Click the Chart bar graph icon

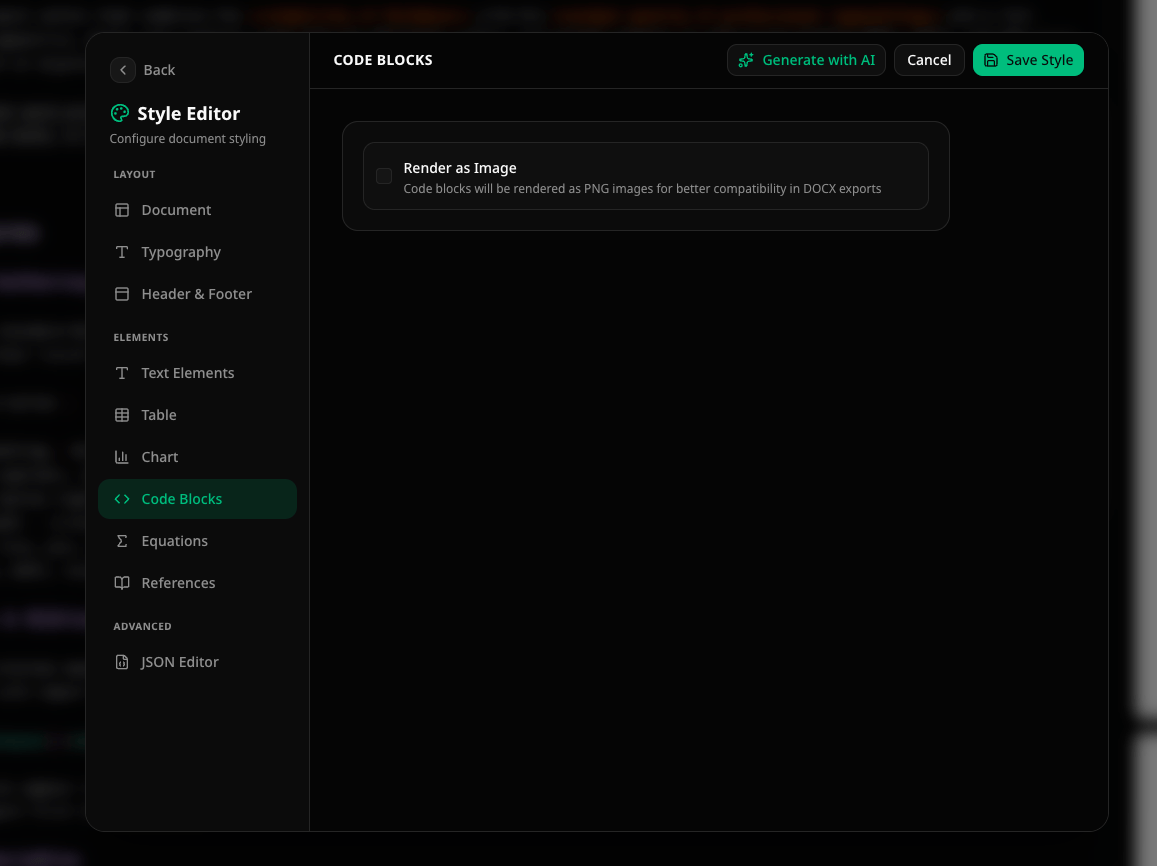[122, 457]
